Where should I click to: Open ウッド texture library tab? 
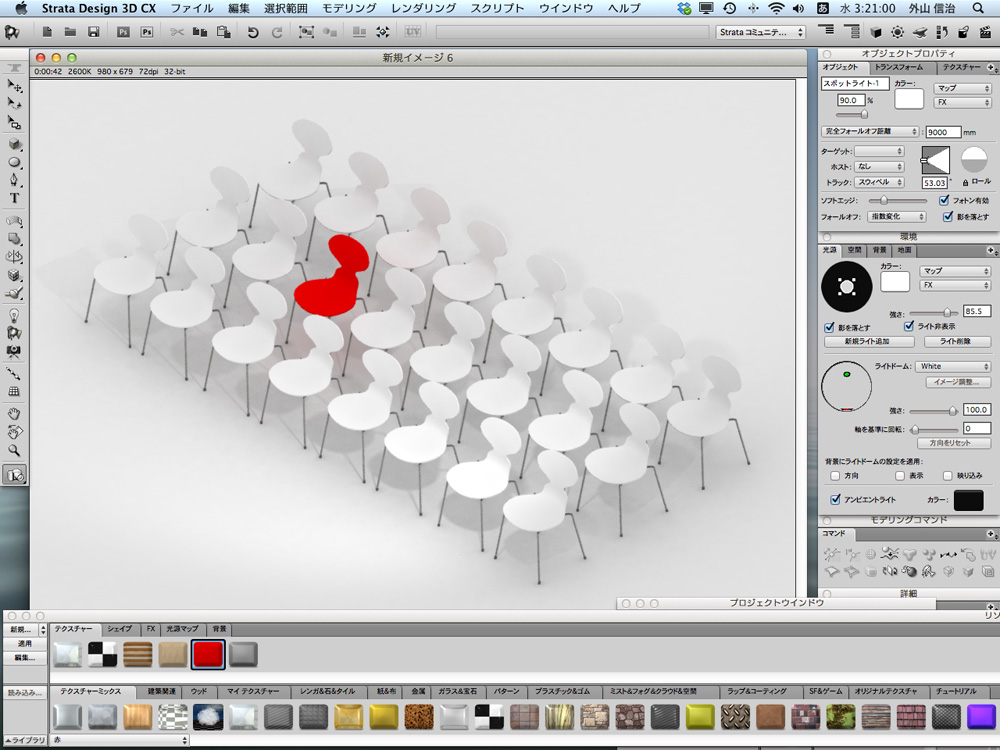click(x=200, y=691)
